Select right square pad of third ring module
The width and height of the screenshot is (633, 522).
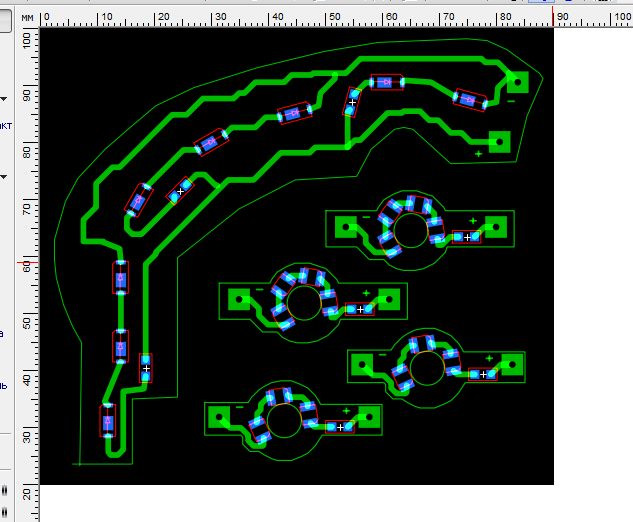[512, 365]
